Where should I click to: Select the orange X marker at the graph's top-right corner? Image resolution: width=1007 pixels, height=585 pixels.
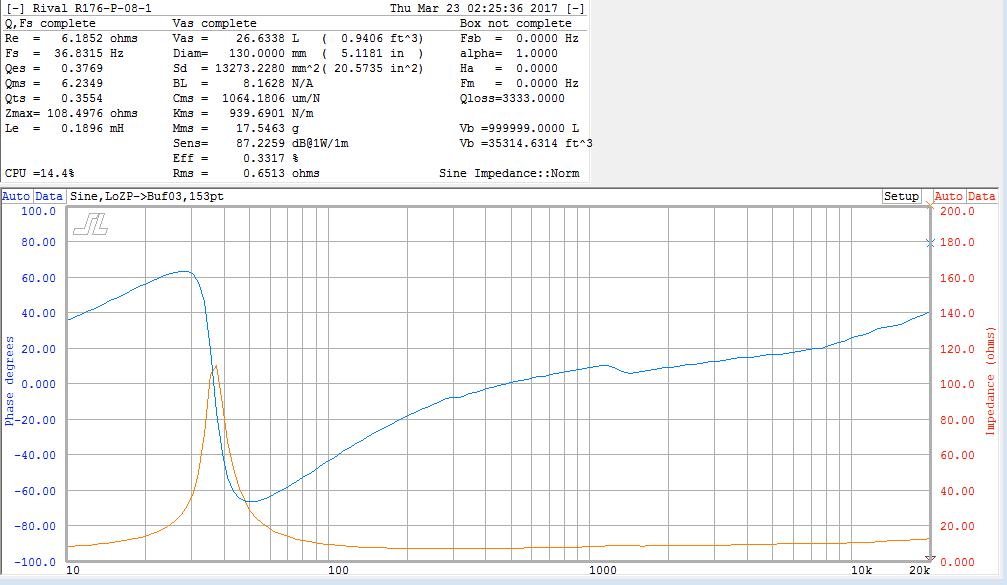(930, 205)
